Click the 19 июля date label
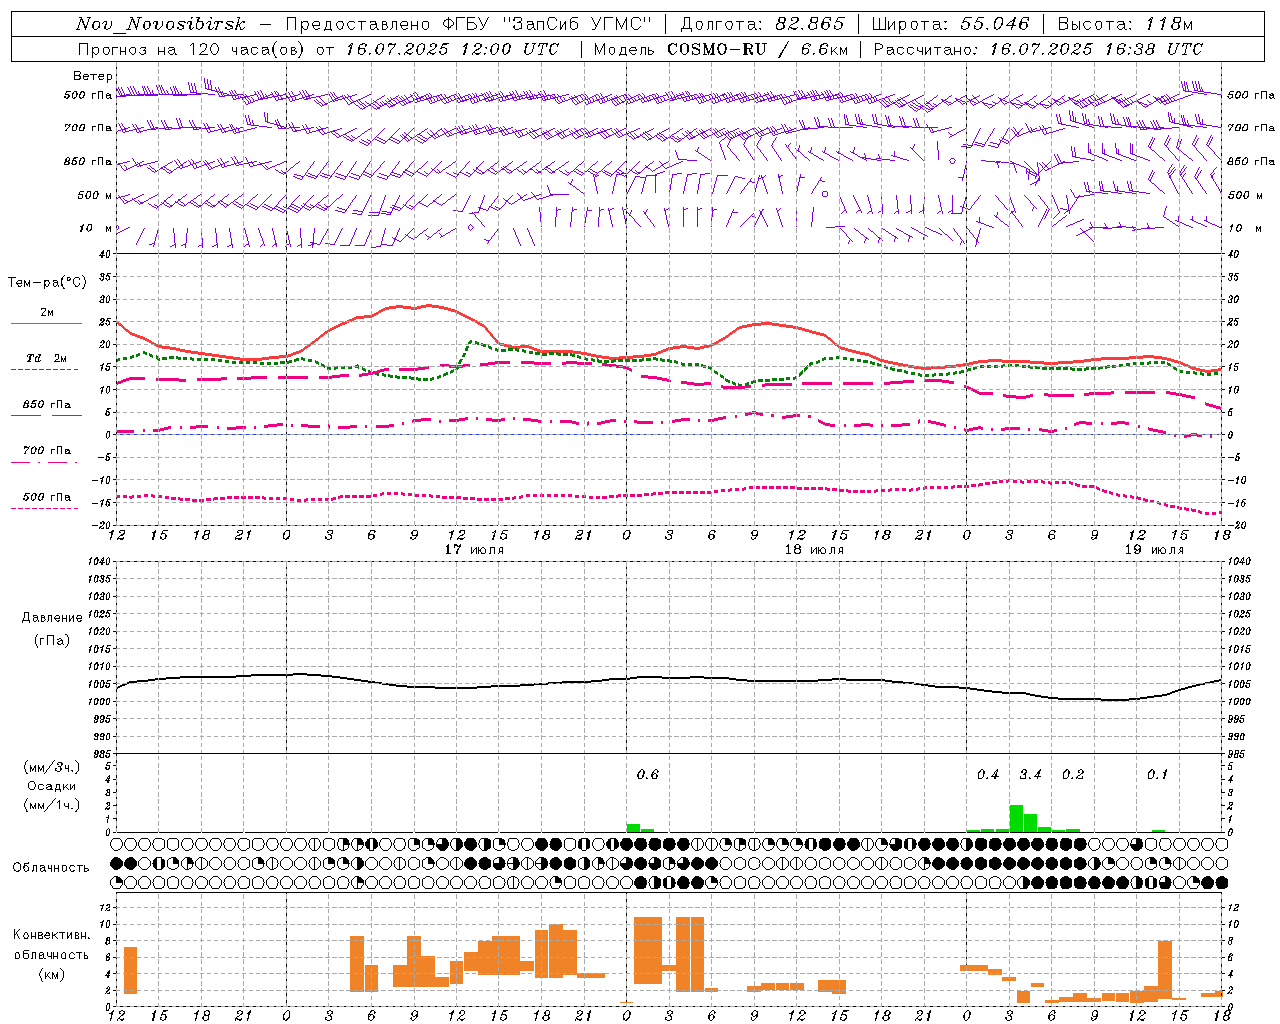Image resolution: width=1280 pixels, height=1024 pixels. 1154,550
